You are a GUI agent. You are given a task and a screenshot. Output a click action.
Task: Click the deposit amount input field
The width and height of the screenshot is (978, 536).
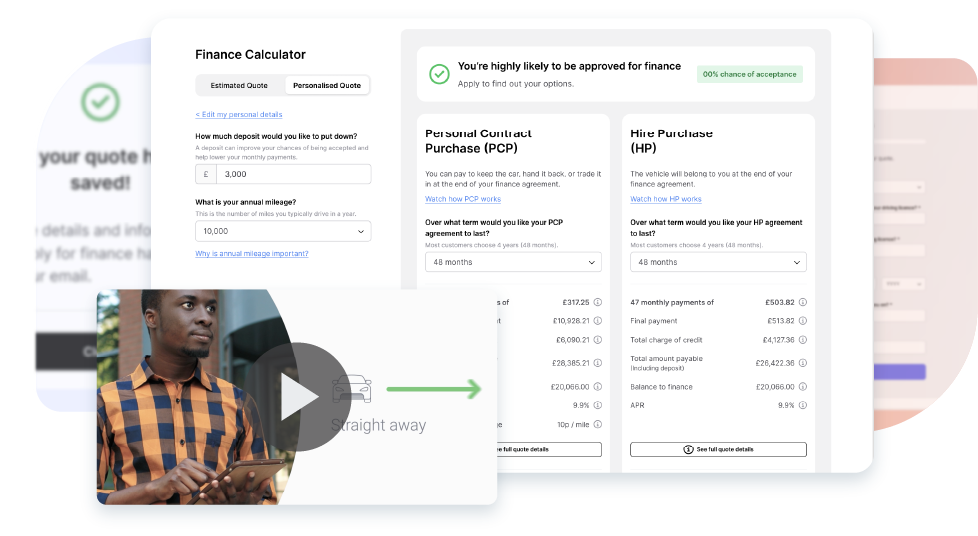click(x=293, y=174)
